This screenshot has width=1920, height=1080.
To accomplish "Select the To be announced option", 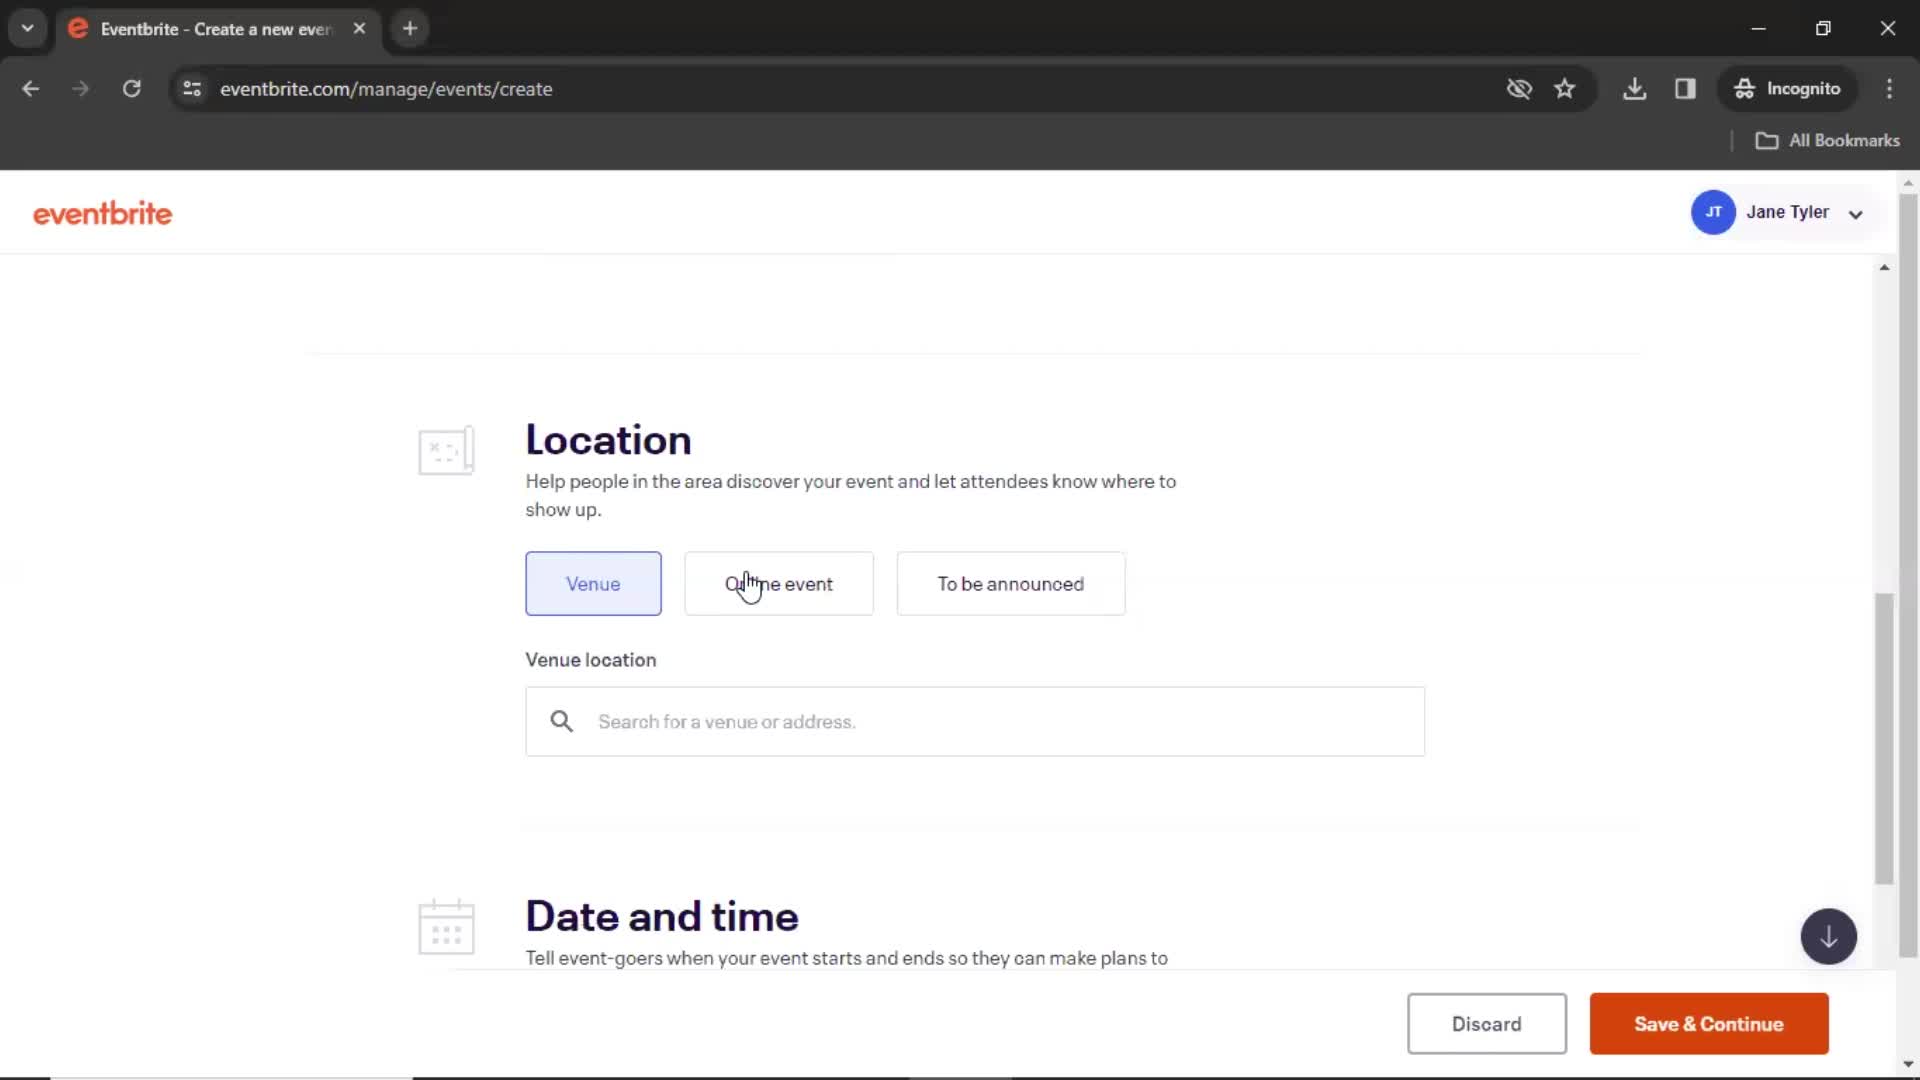I will (1010, 583).
